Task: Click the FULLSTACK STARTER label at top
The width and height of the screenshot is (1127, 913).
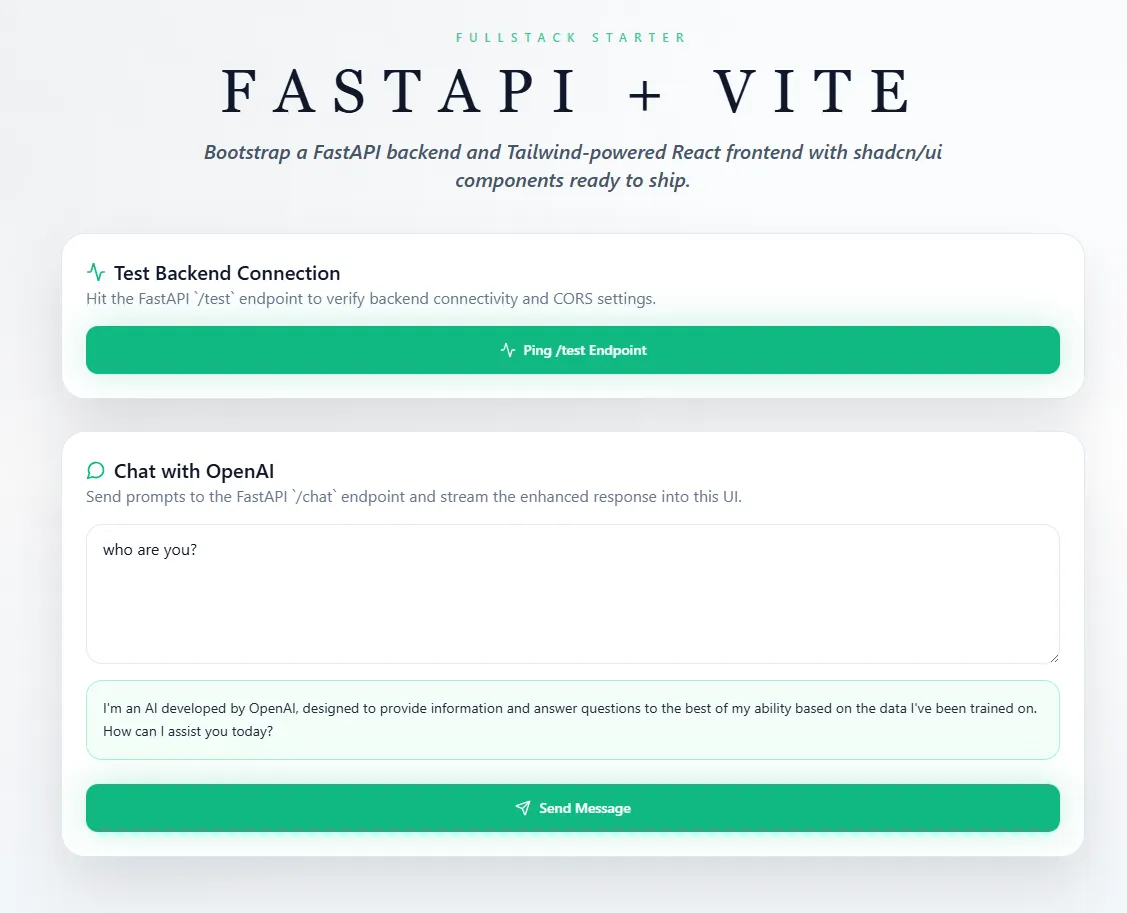Action: point(571,37)
